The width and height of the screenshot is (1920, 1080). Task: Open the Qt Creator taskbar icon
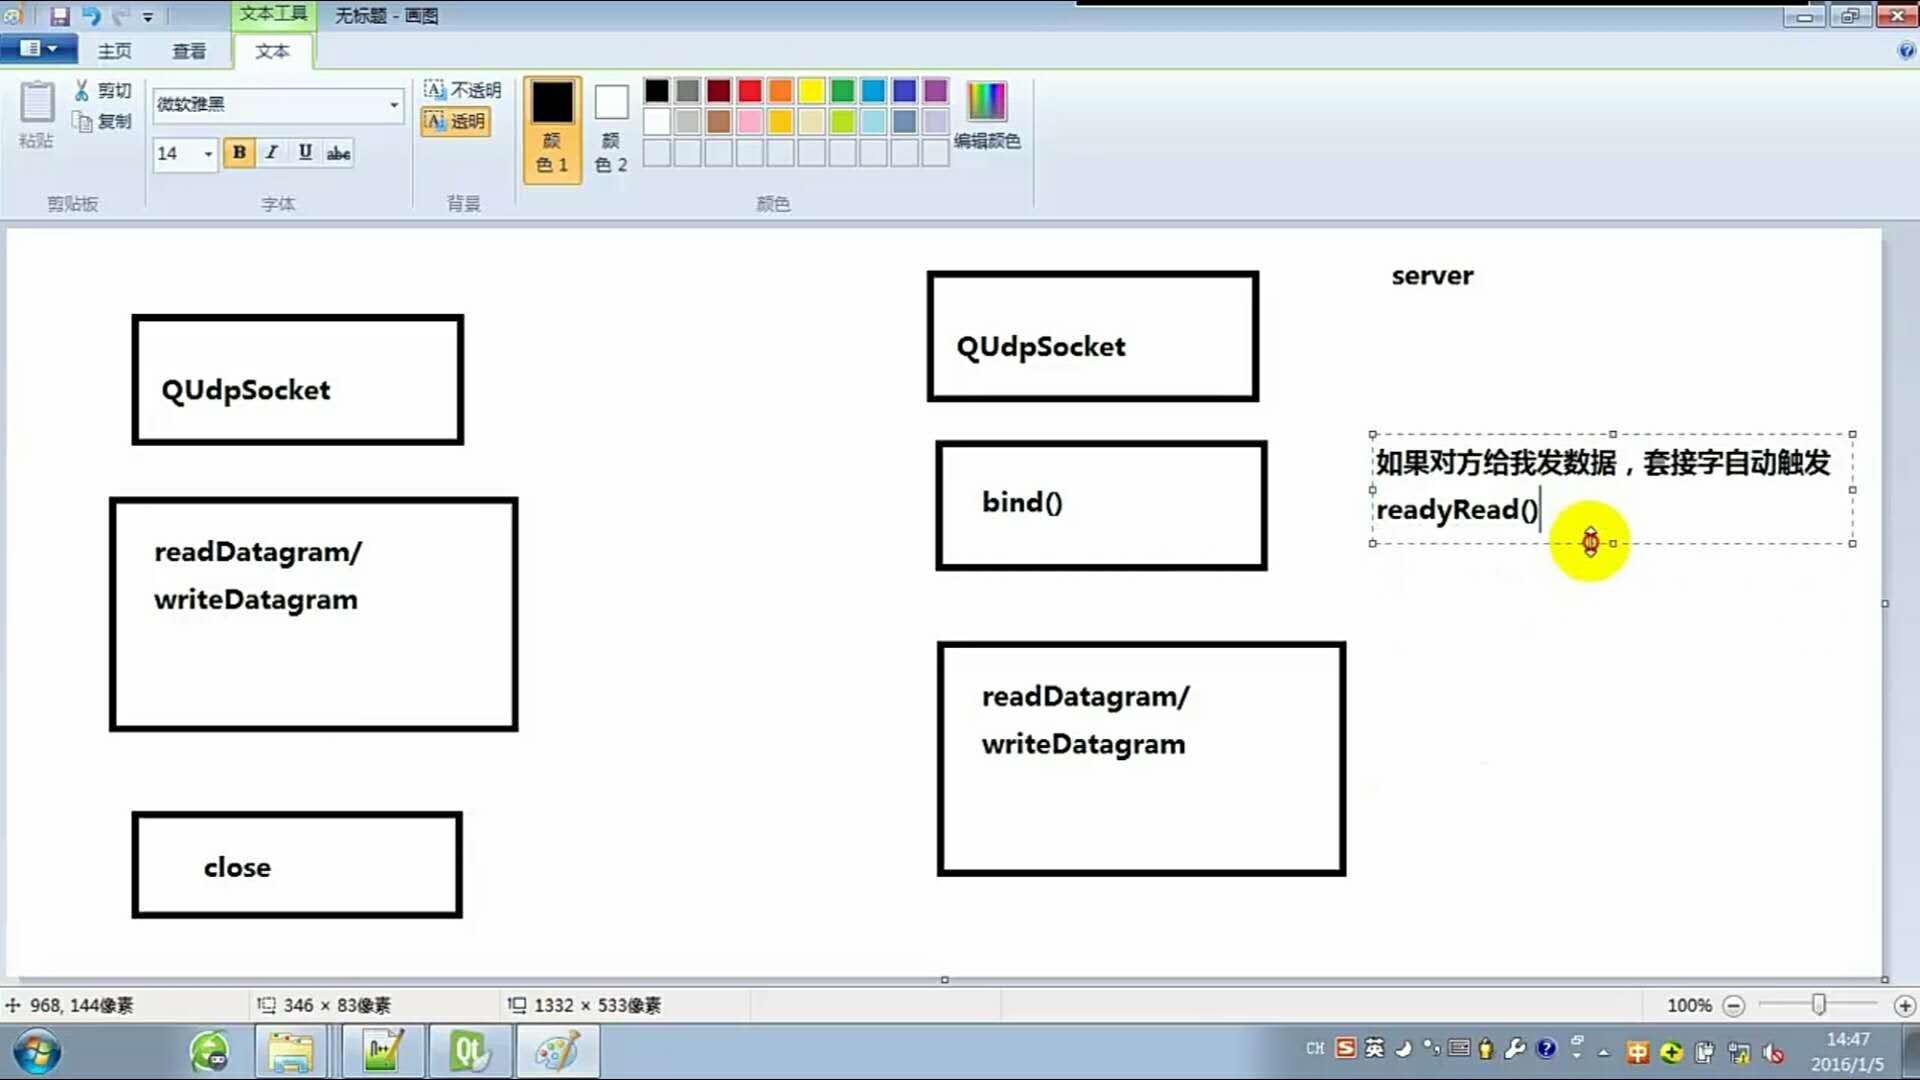click(x=469, y=1052)
